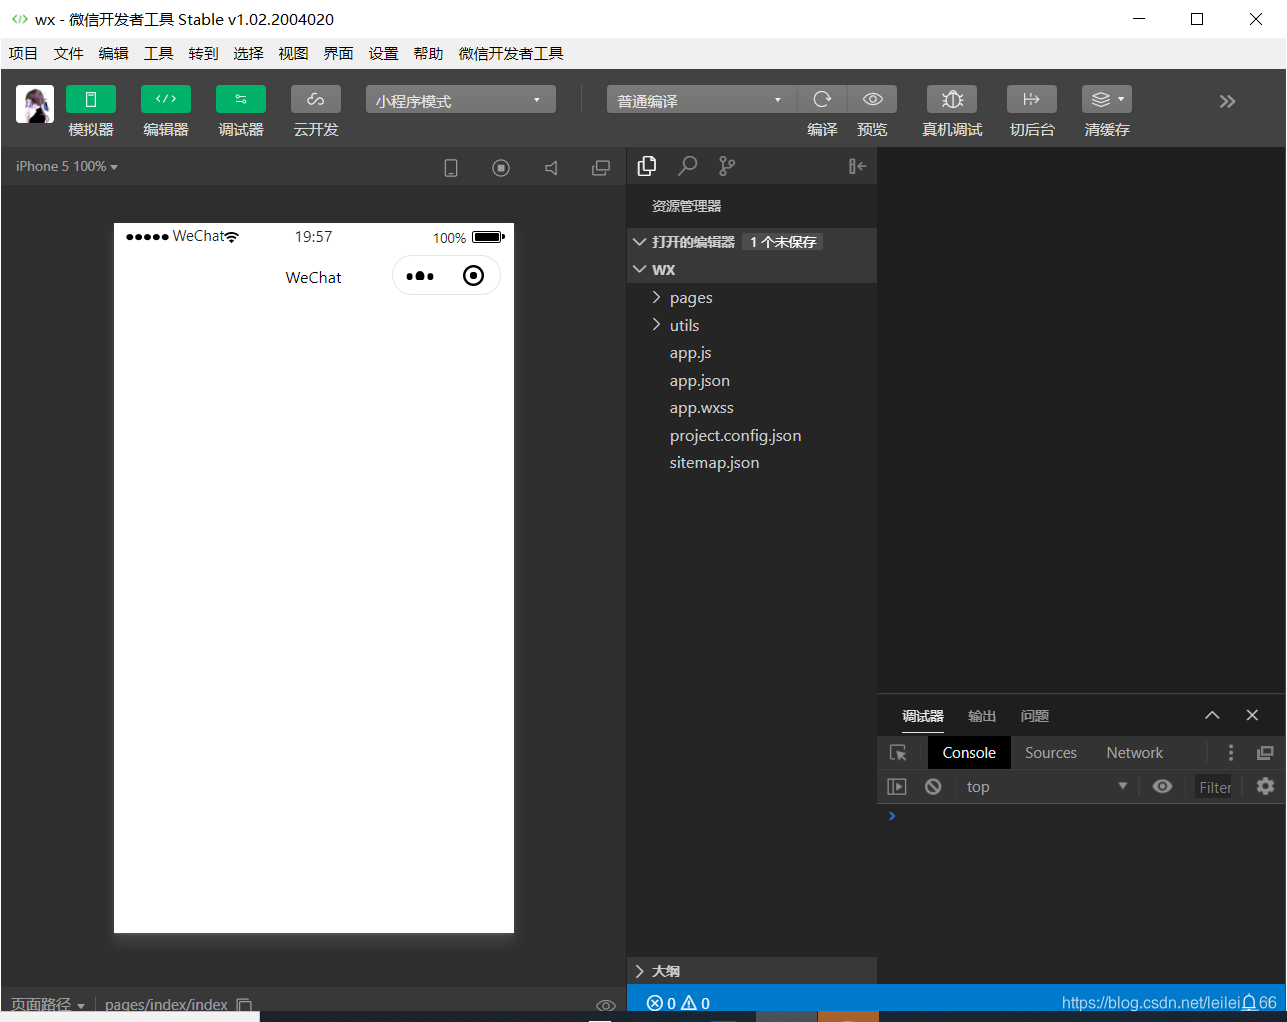Viewport: 1287px width, 1022px height.
Task: Open the top context dropdown
Action: 1046,787
